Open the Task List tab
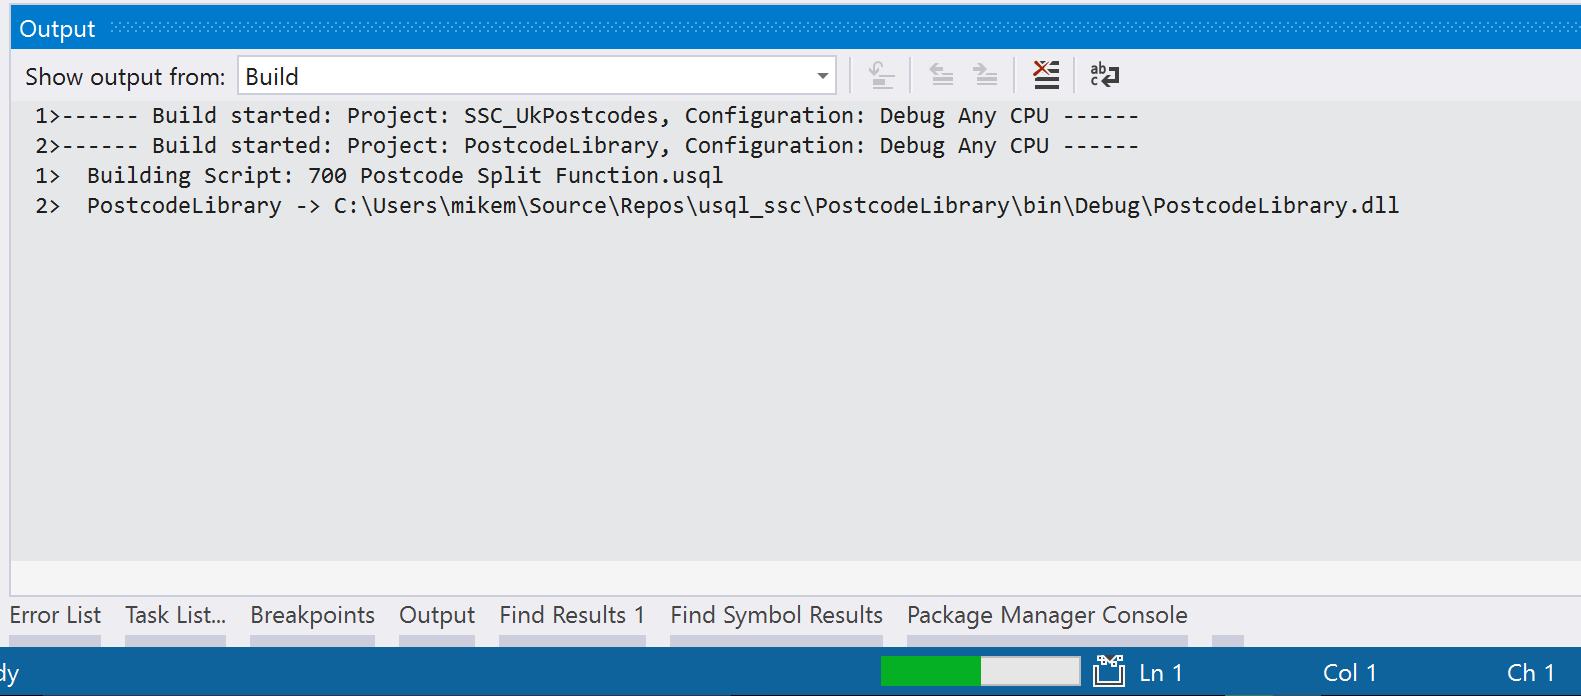 175,615
